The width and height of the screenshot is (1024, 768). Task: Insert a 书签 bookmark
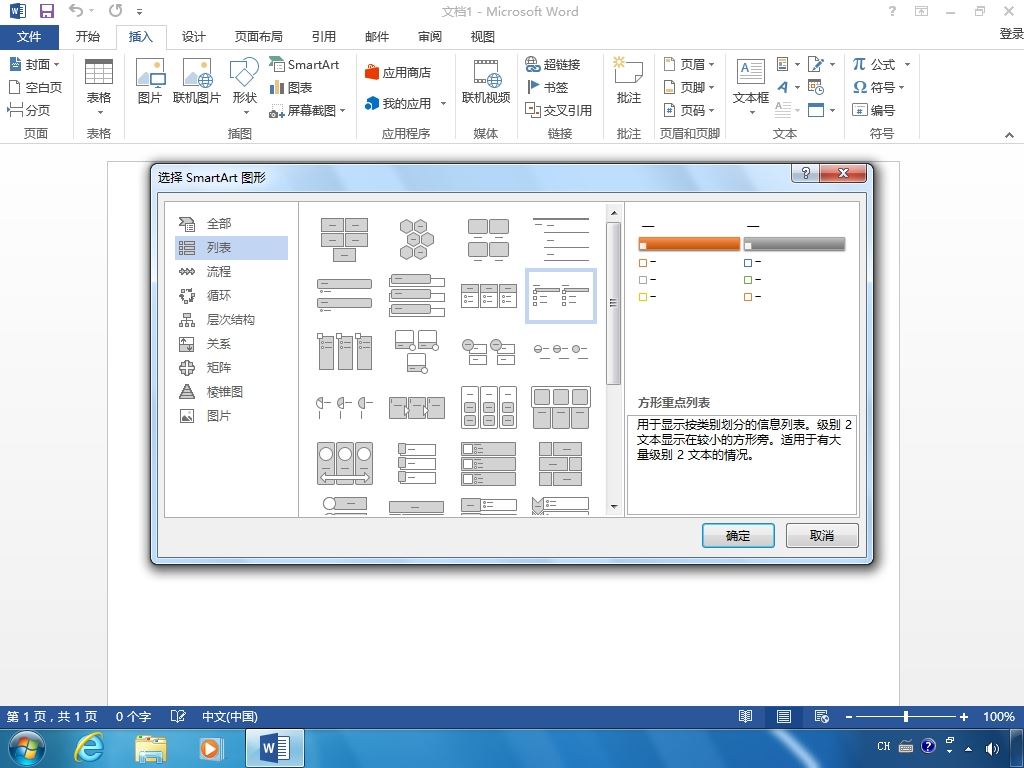(x=547, y=87)
